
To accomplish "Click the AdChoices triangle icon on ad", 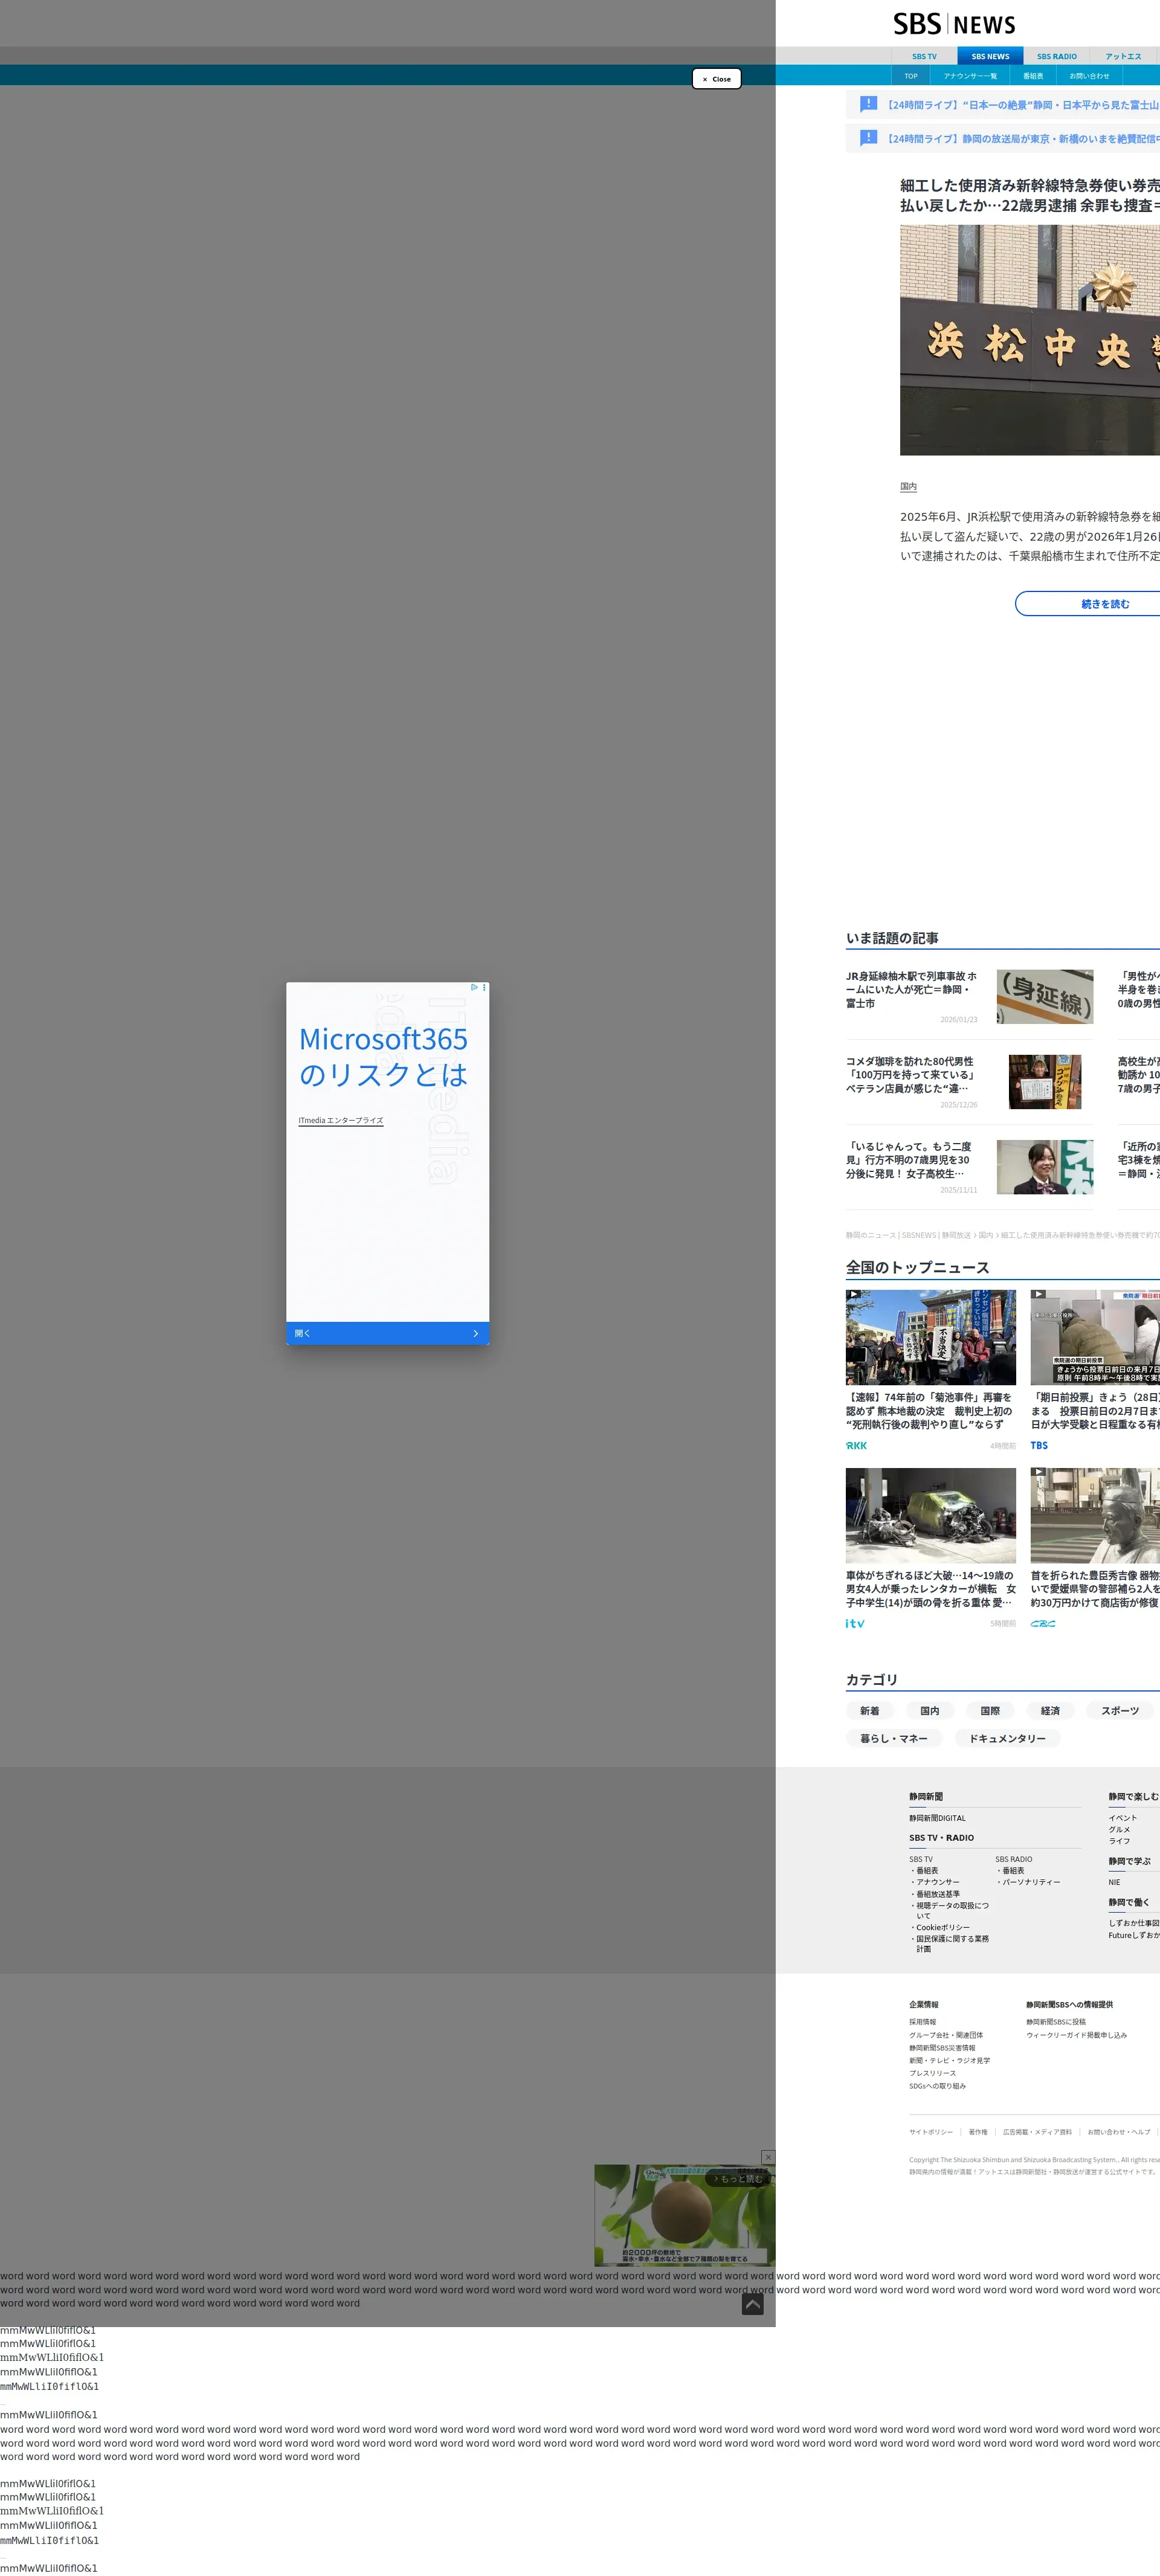I will (x=474, y=987).
